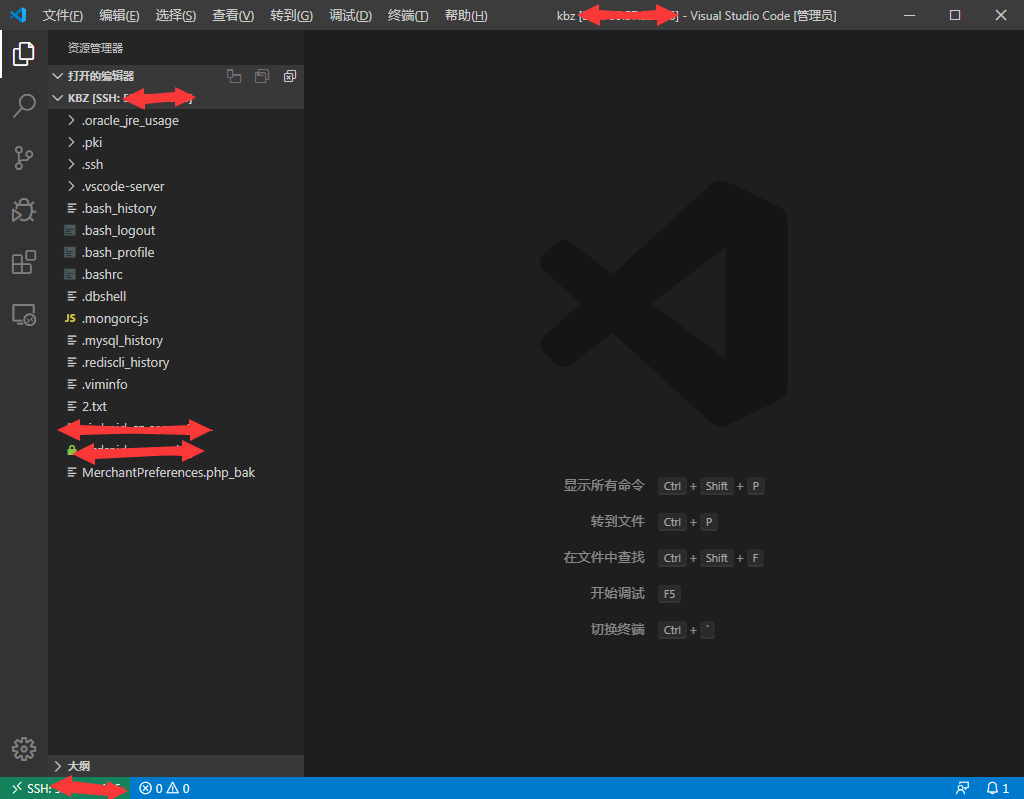
Task: Select the Explorer icon in the activity bar
Action: tap(23, 54)
